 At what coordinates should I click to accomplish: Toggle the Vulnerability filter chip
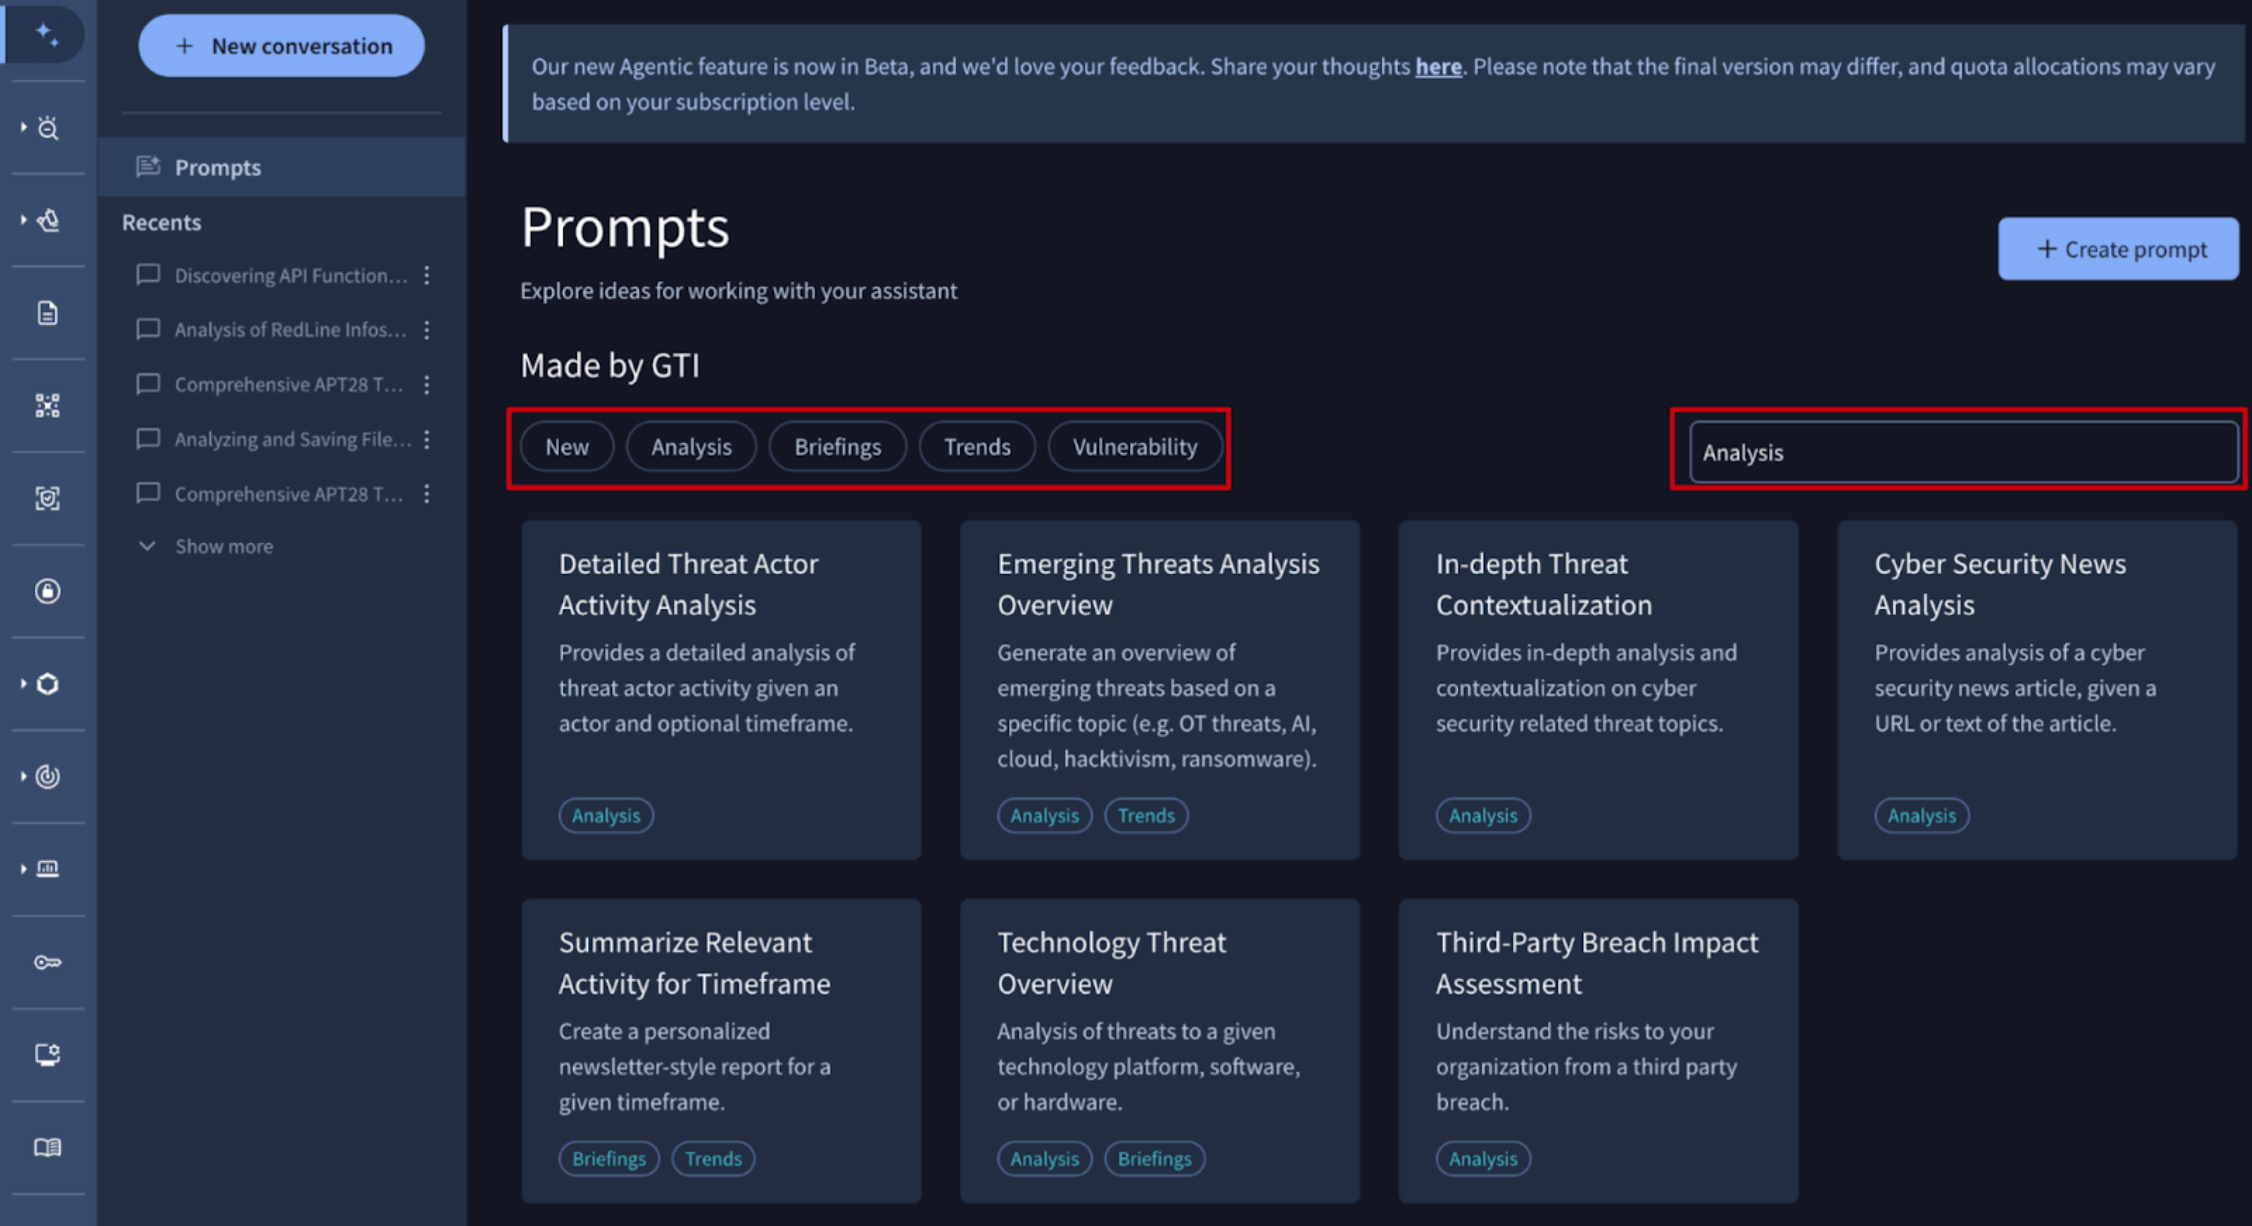pyautogui.click(x=1134, y=447)
